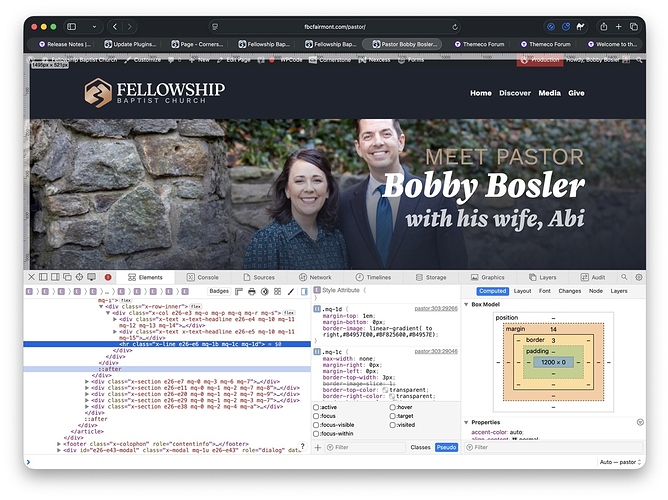Toggle the :focus-within checkbox
668x500 pixels.
(318, 435)
